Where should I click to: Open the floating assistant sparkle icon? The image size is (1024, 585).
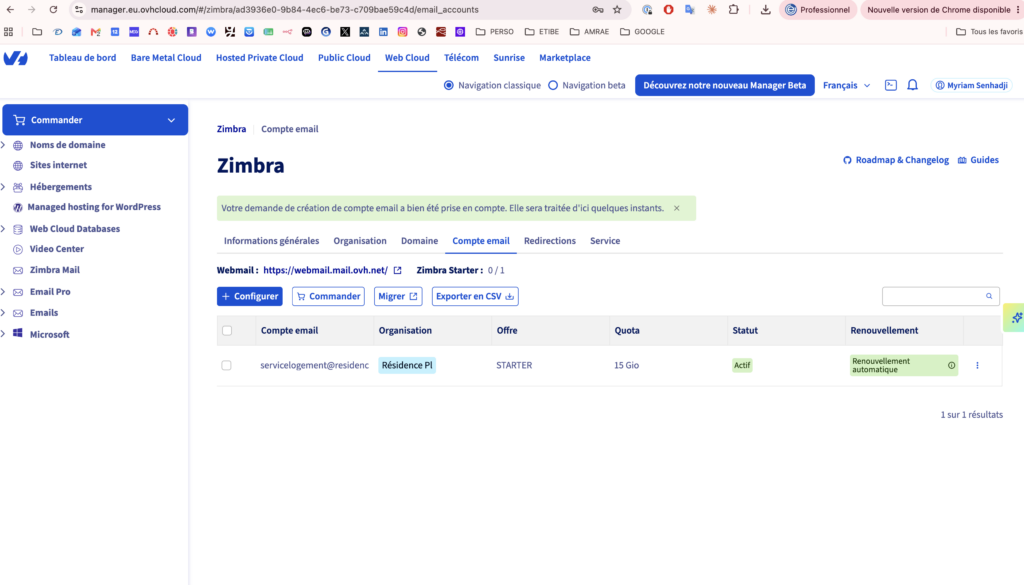point(1016,317)
